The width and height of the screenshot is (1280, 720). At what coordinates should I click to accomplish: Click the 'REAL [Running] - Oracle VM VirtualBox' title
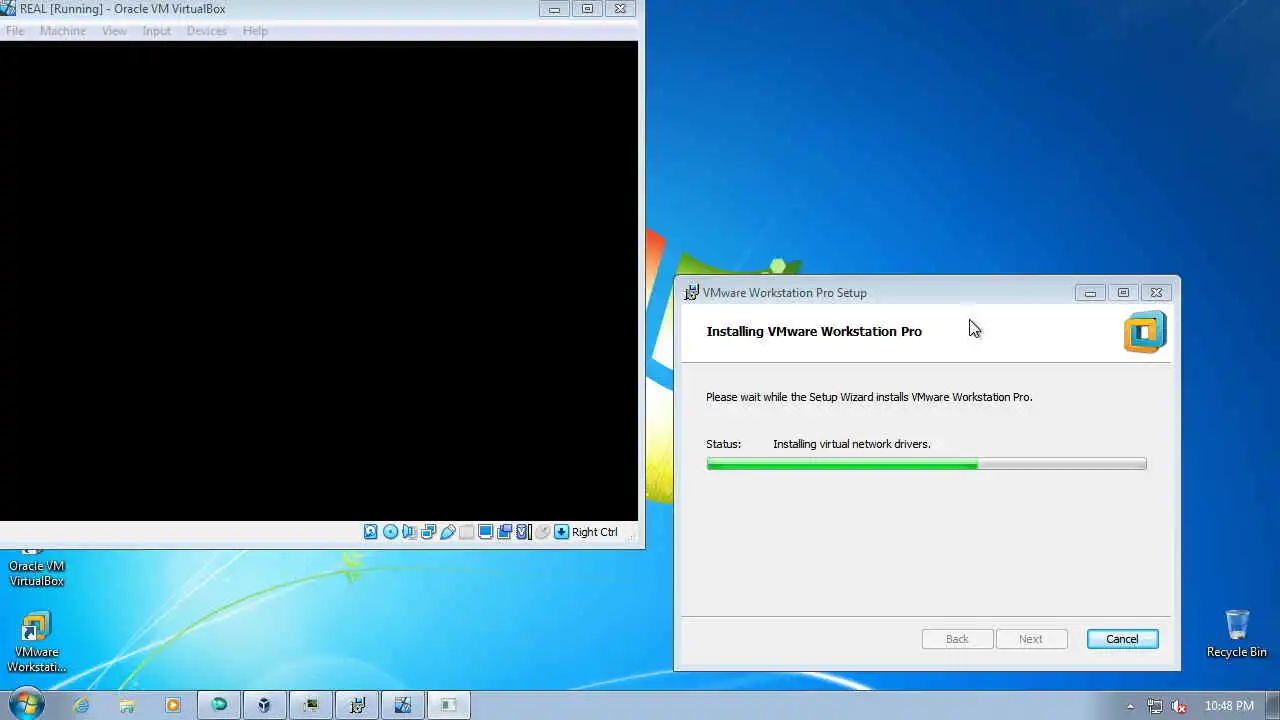point(123,9)
